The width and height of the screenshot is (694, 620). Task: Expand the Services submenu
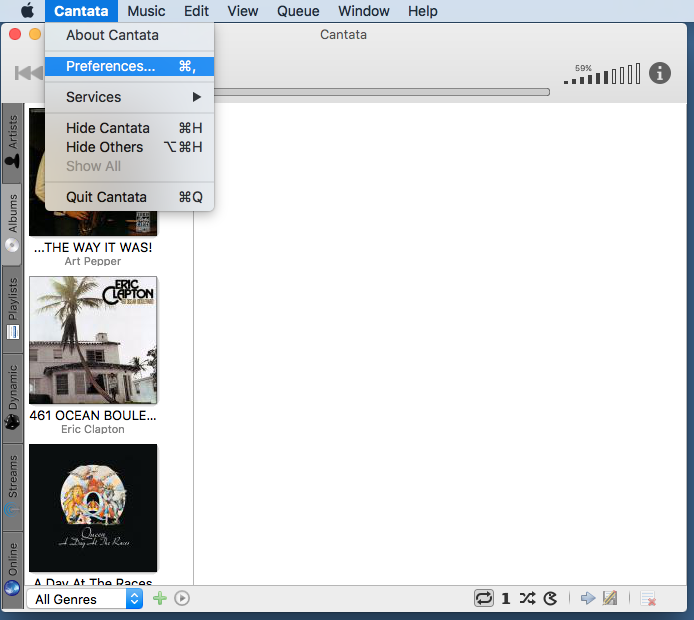pos(129,97)
